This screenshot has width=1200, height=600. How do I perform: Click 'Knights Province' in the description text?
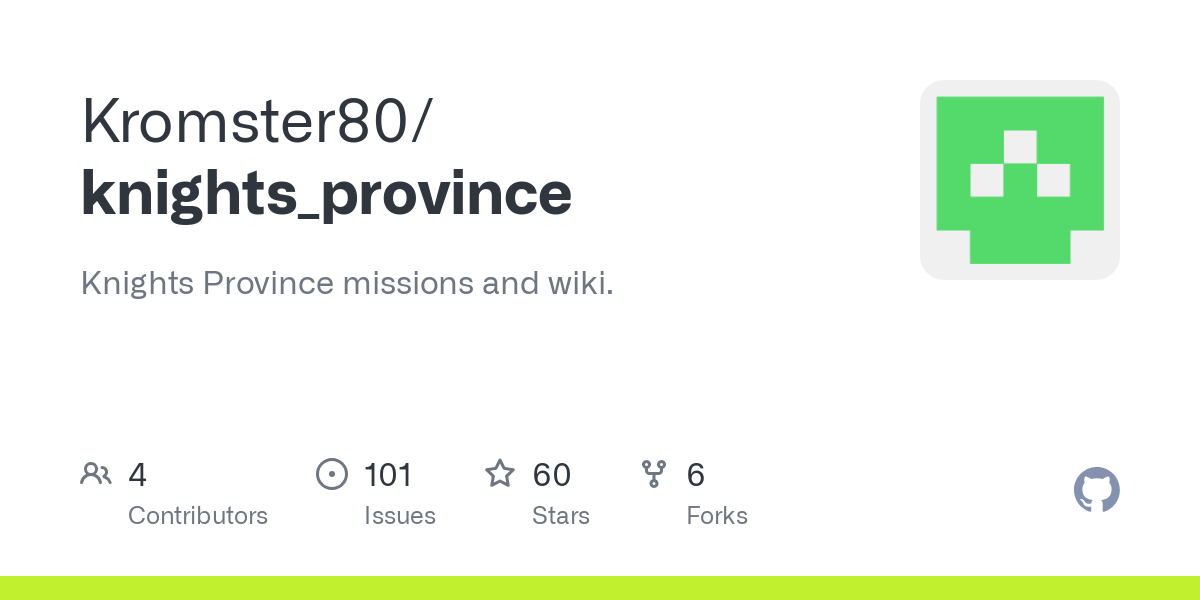tap(207, 283)
